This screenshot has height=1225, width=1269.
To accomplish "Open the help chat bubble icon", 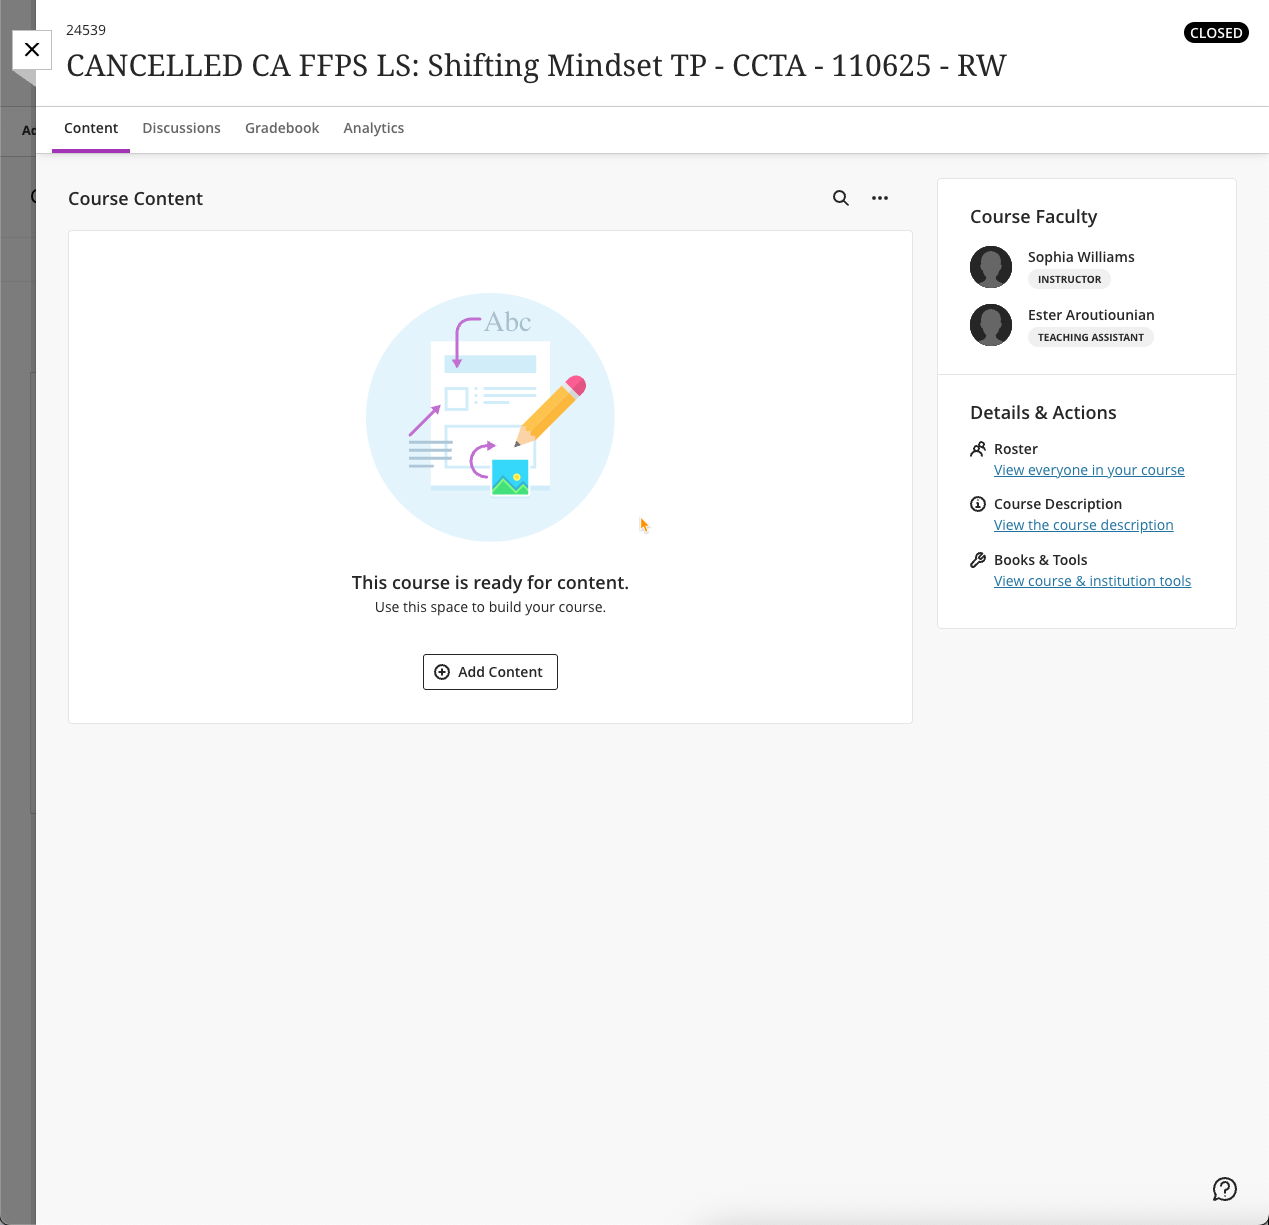I will coord(1225,1189).
